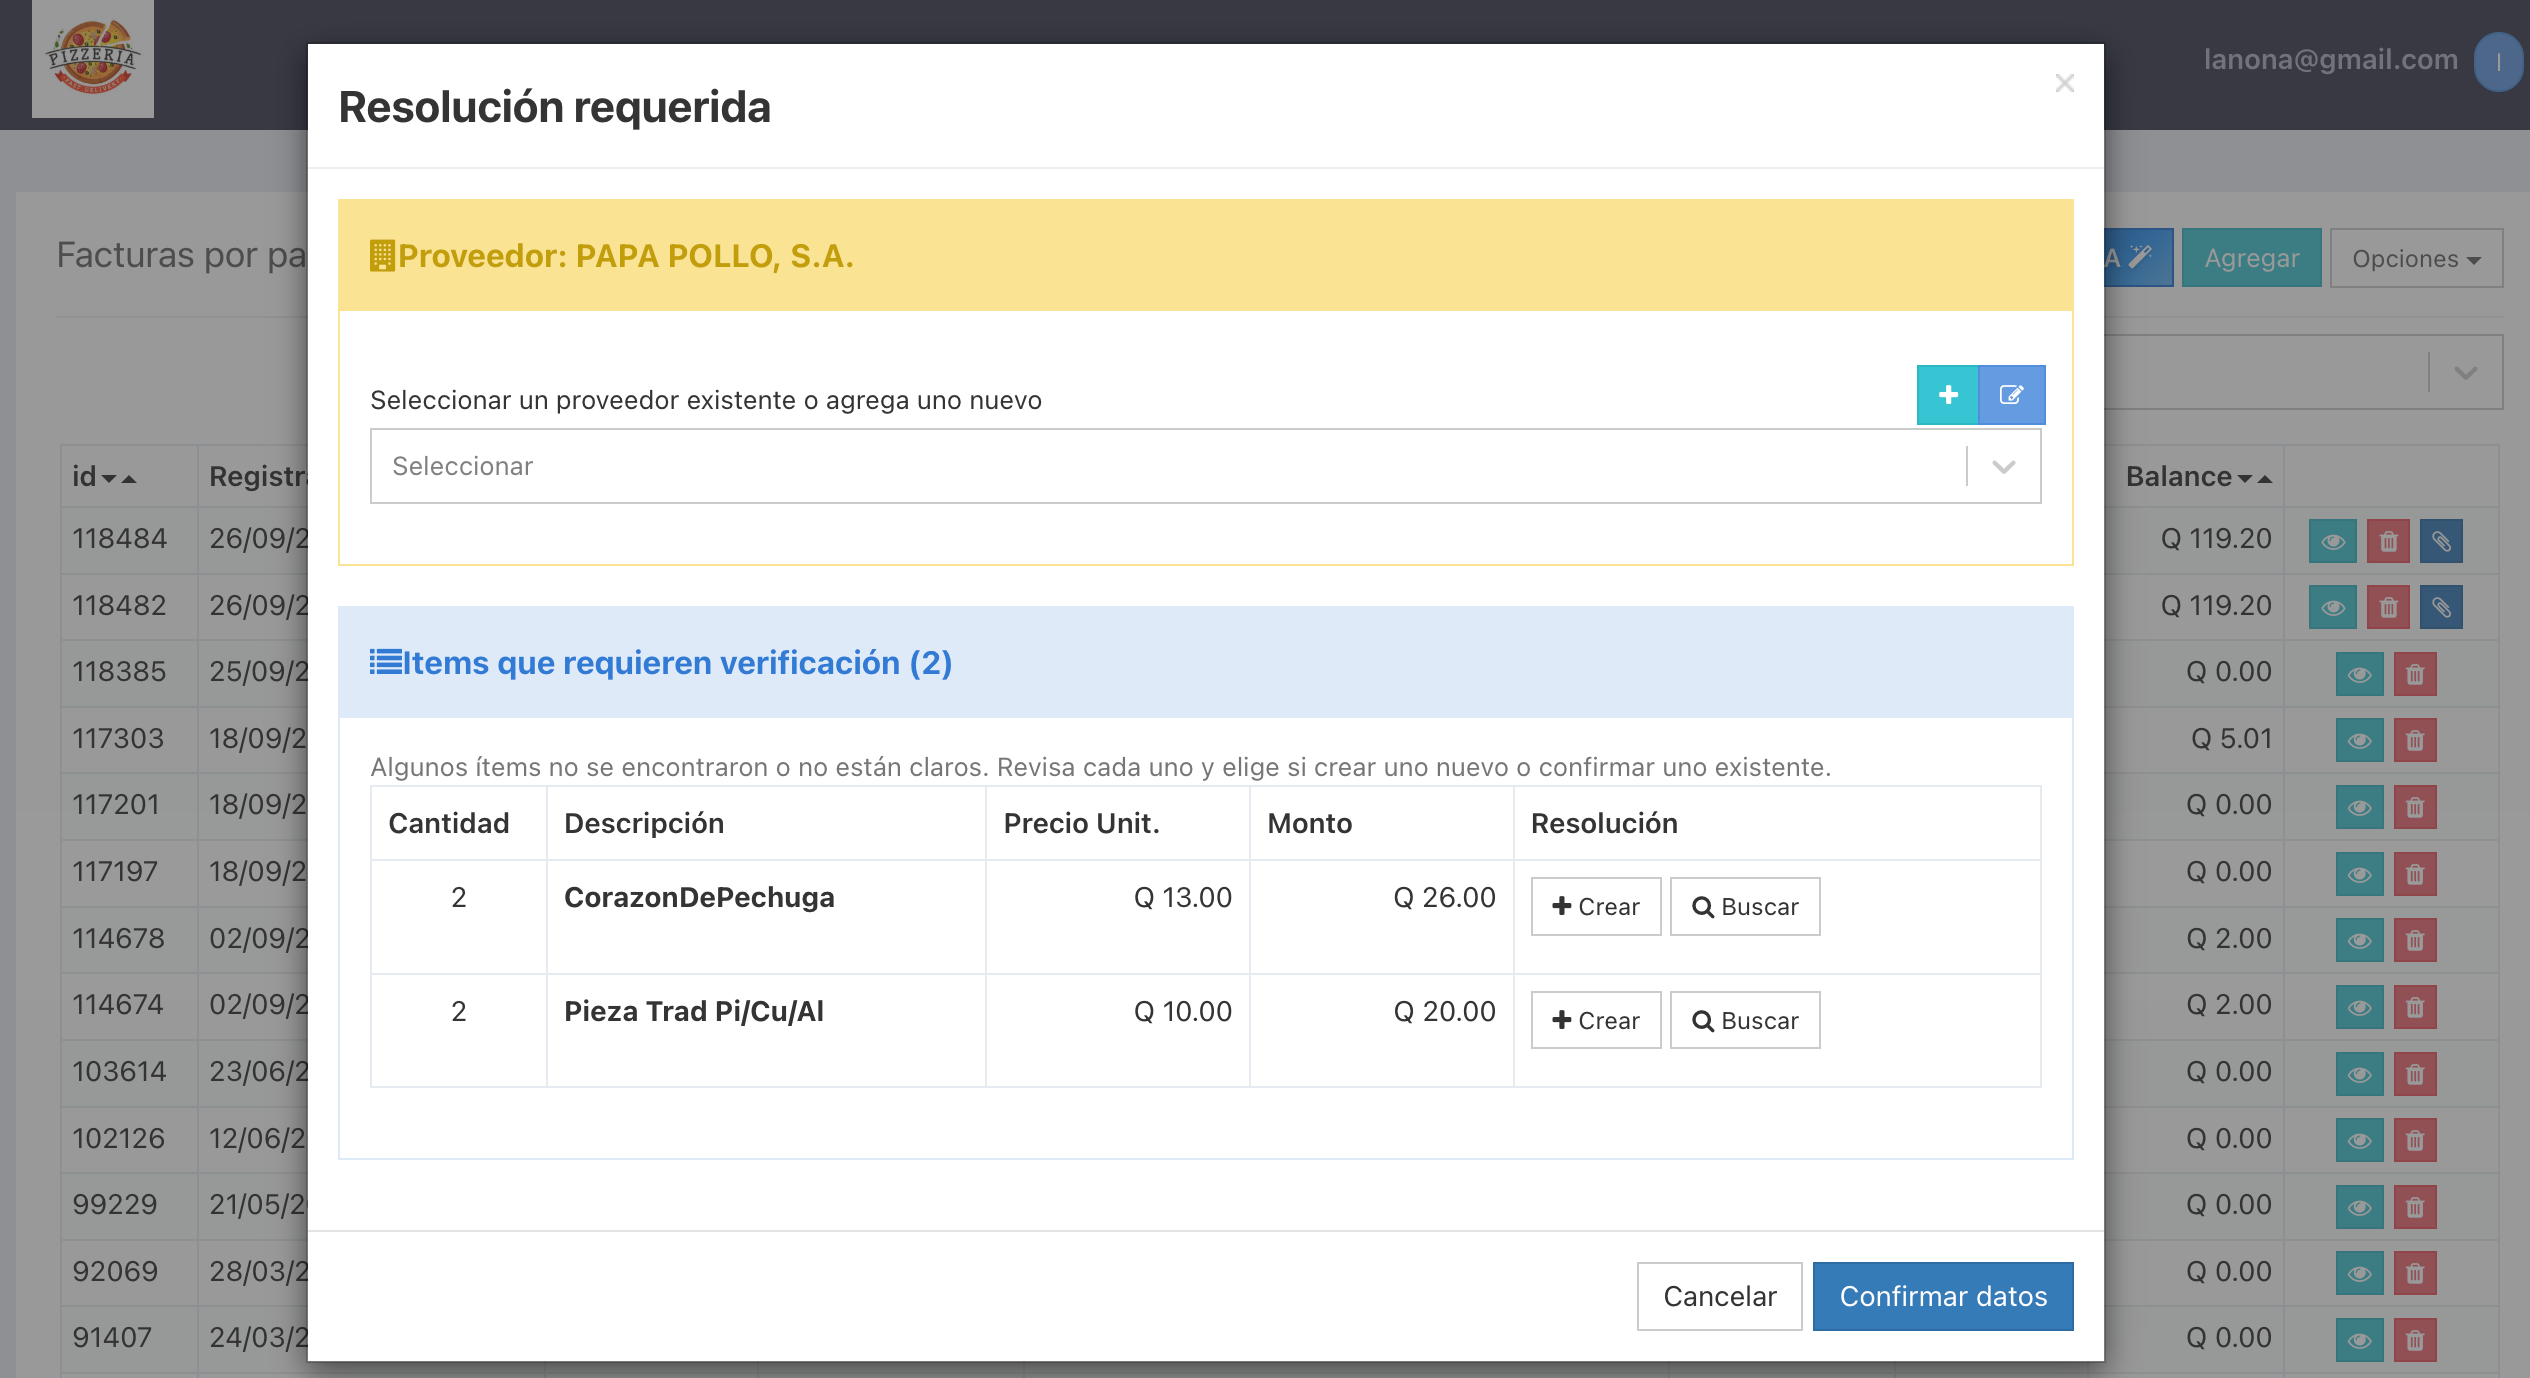Click the plus icon to add new provider
The width and height of the screenshot is (2530, 1378).
pos(1947,395)
